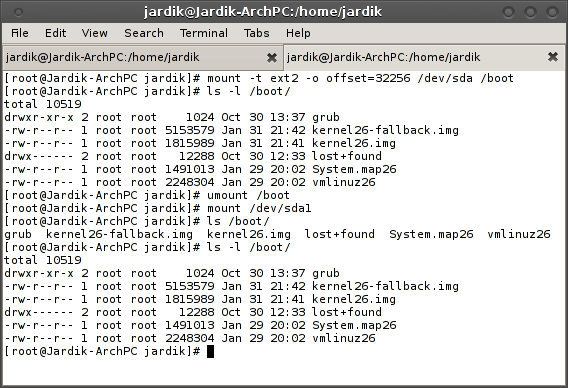Click the mount offset=32256 command line
The width and height of the screenshot is (568, 388).
(x=259, y=78)
